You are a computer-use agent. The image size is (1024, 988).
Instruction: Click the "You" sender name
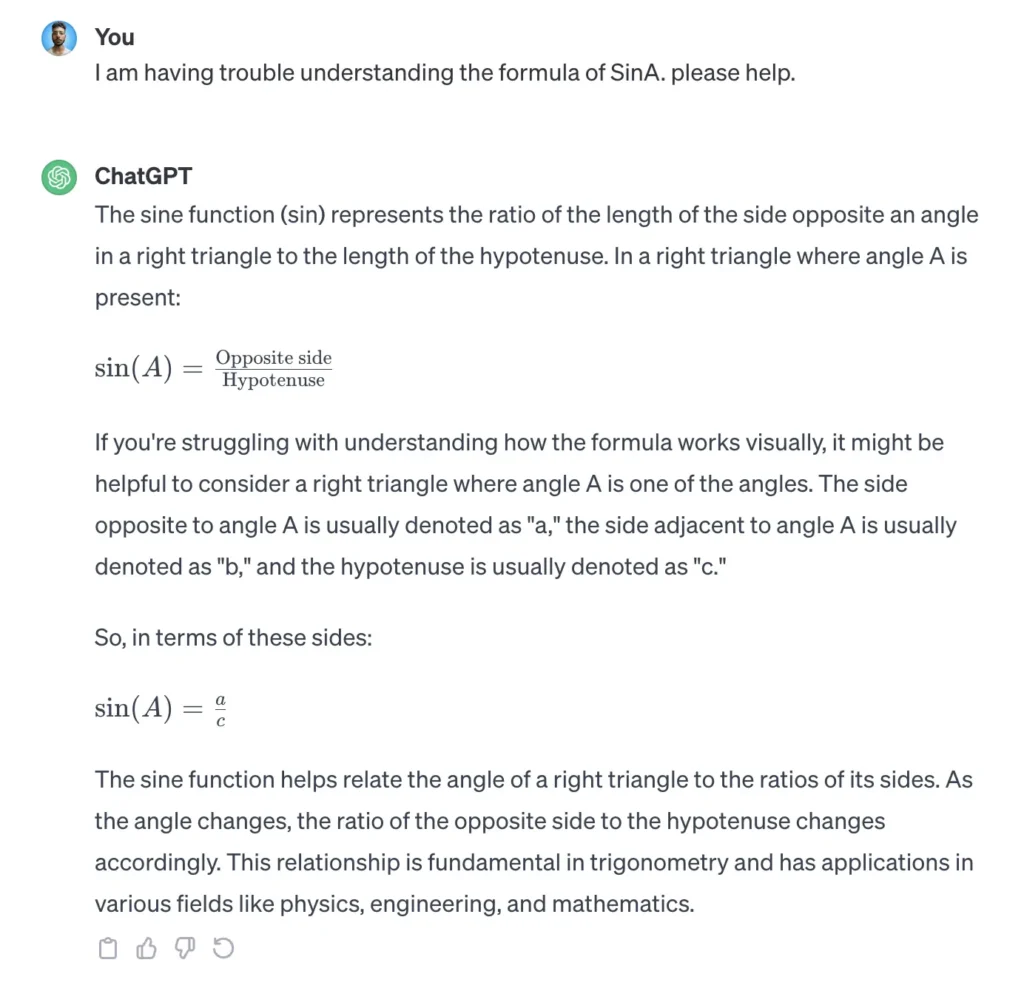114,37
